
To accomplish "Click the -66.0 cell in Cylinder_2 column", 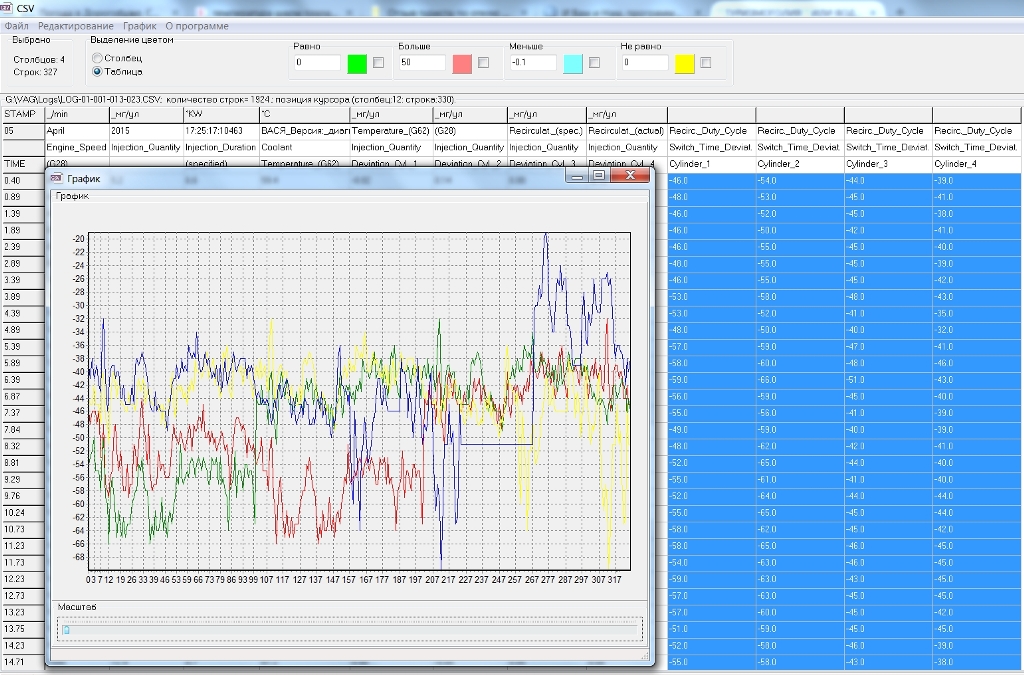I will pyautogui.click(x=799, y=380).
